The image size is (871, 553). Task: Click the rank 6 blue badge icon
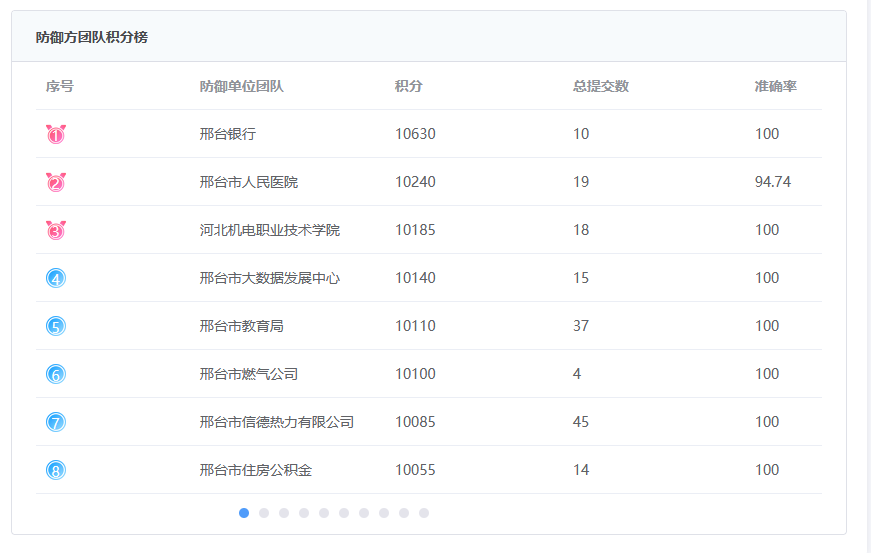56,374
